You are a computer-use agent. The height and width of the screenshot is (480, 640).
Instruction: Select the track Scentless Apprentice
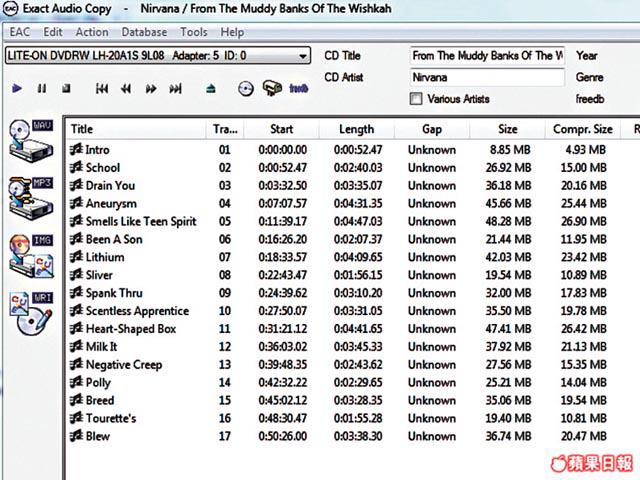coord(137,311)
